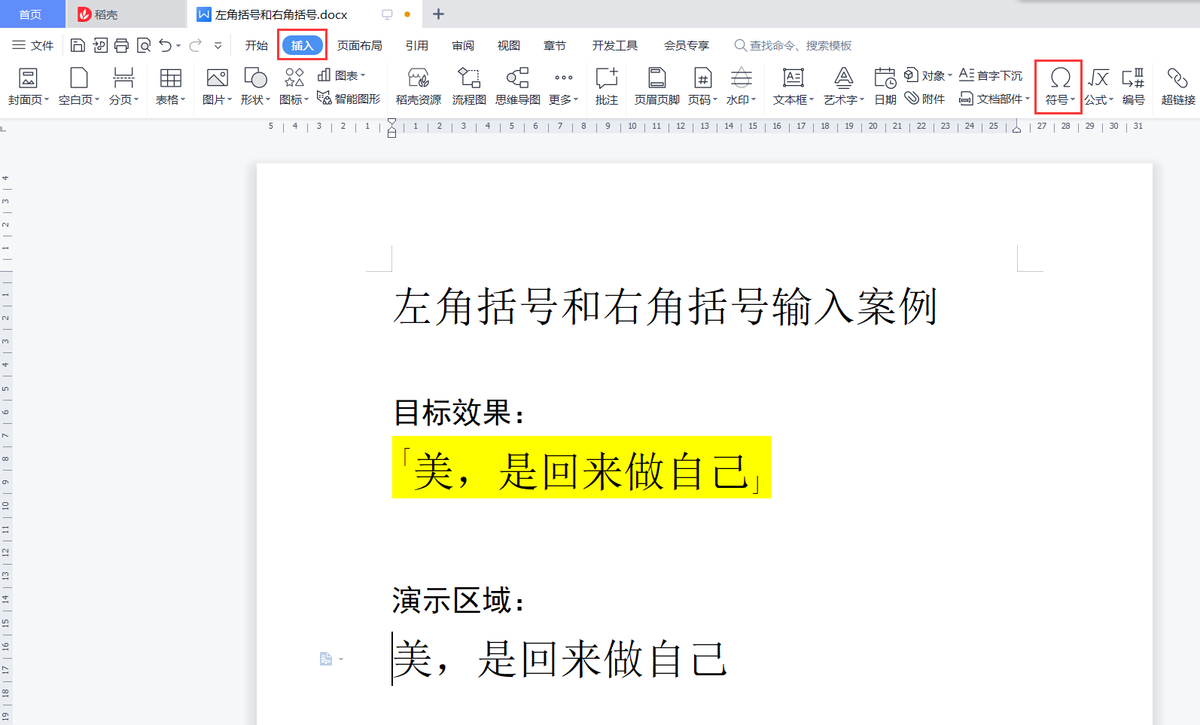This screenshot has height=725, width=1200.
Task: Insert a blank page (空白页)
Action: coord(78,87)
